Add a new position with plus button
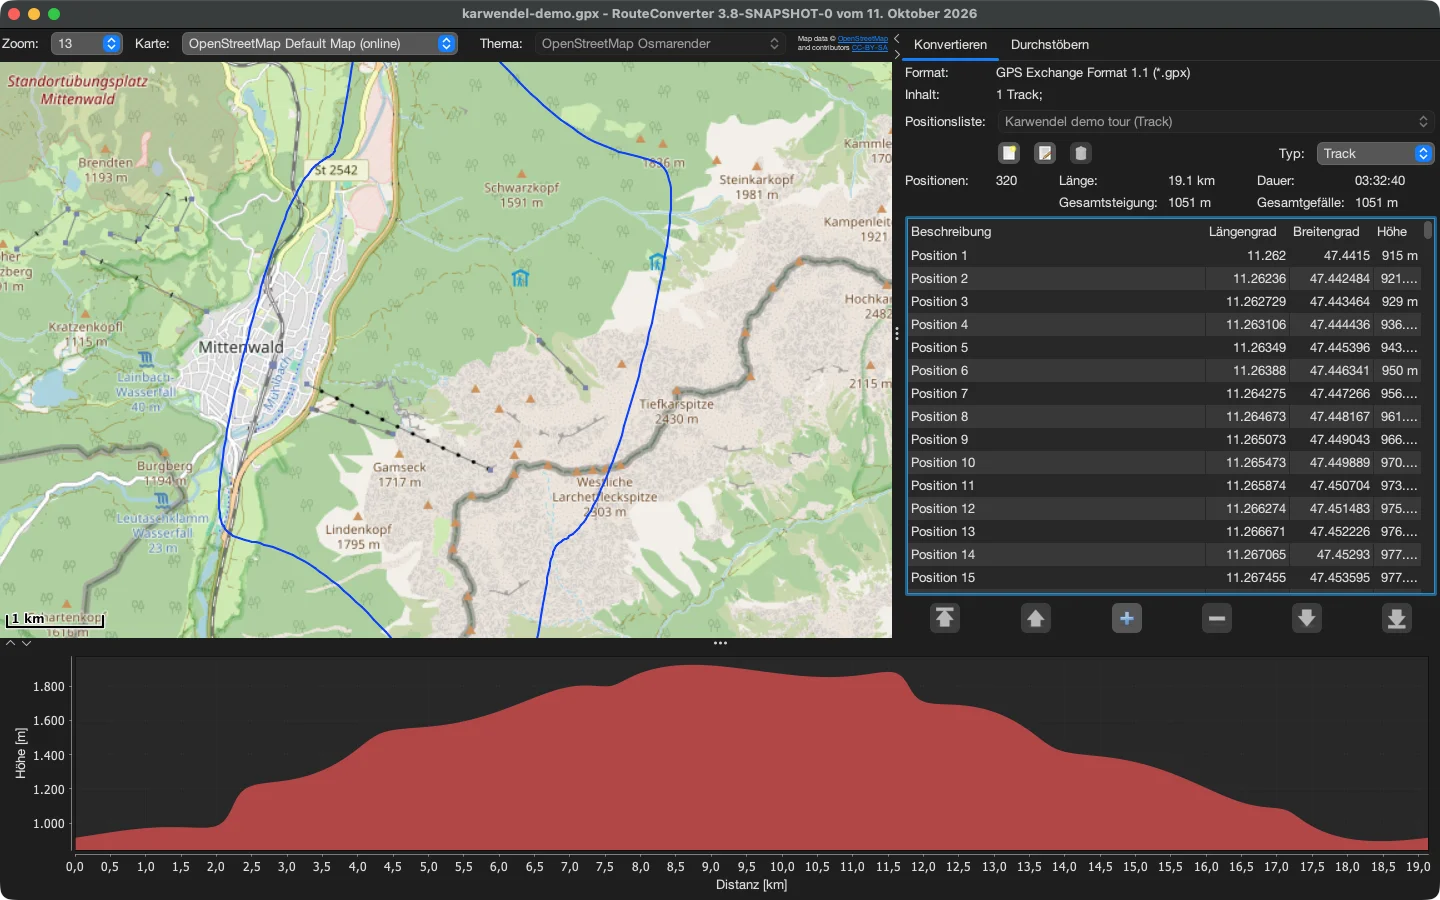The height and width of the screenshot is (900, 1440). [x=1127, y=618]
